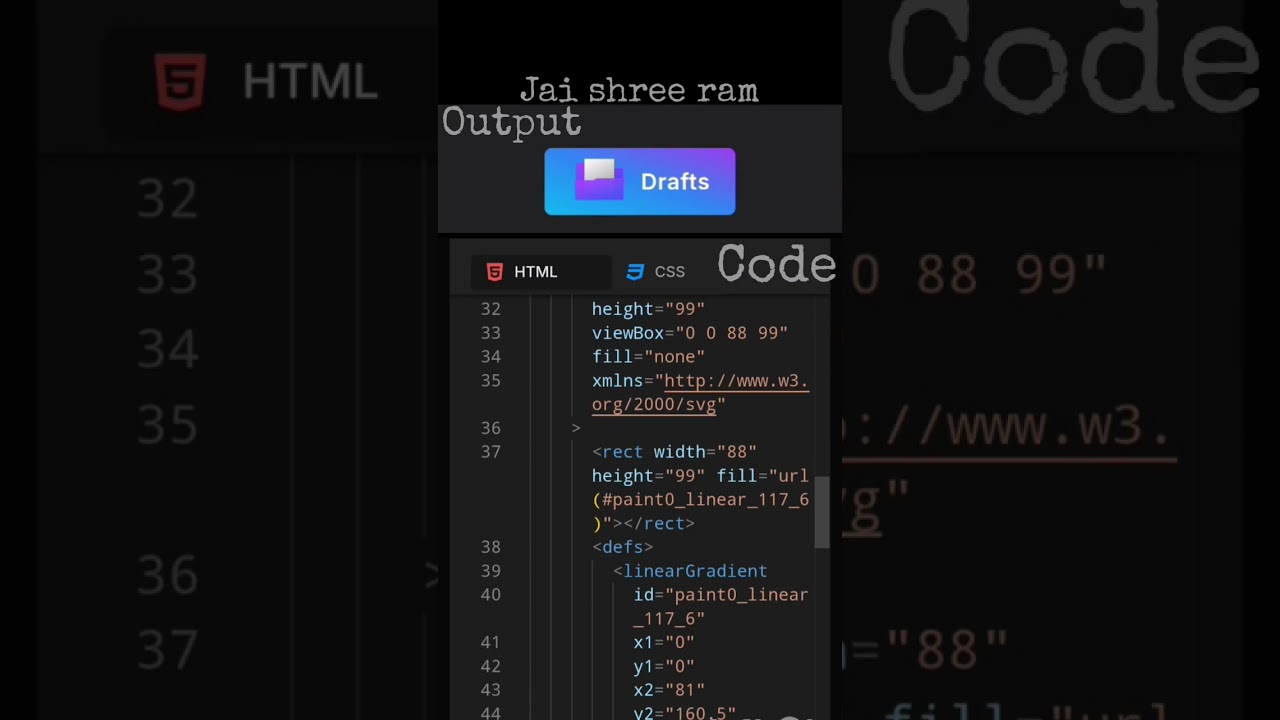Switch to the CSS tab
The height and width of the screenshot is (720, 1280).
pyautogui.click(x=656, y=272)
